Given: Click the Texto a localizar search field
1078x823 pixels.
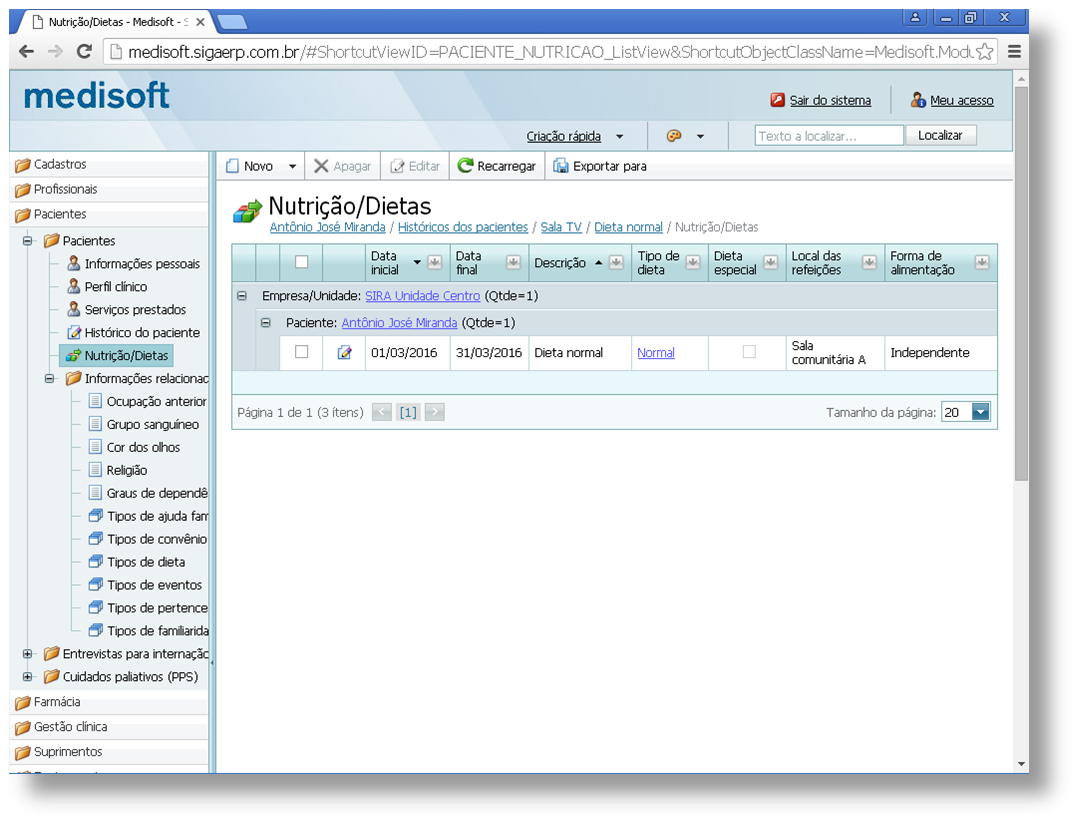Looking at the screenshot, I should (x=828, y=136).
